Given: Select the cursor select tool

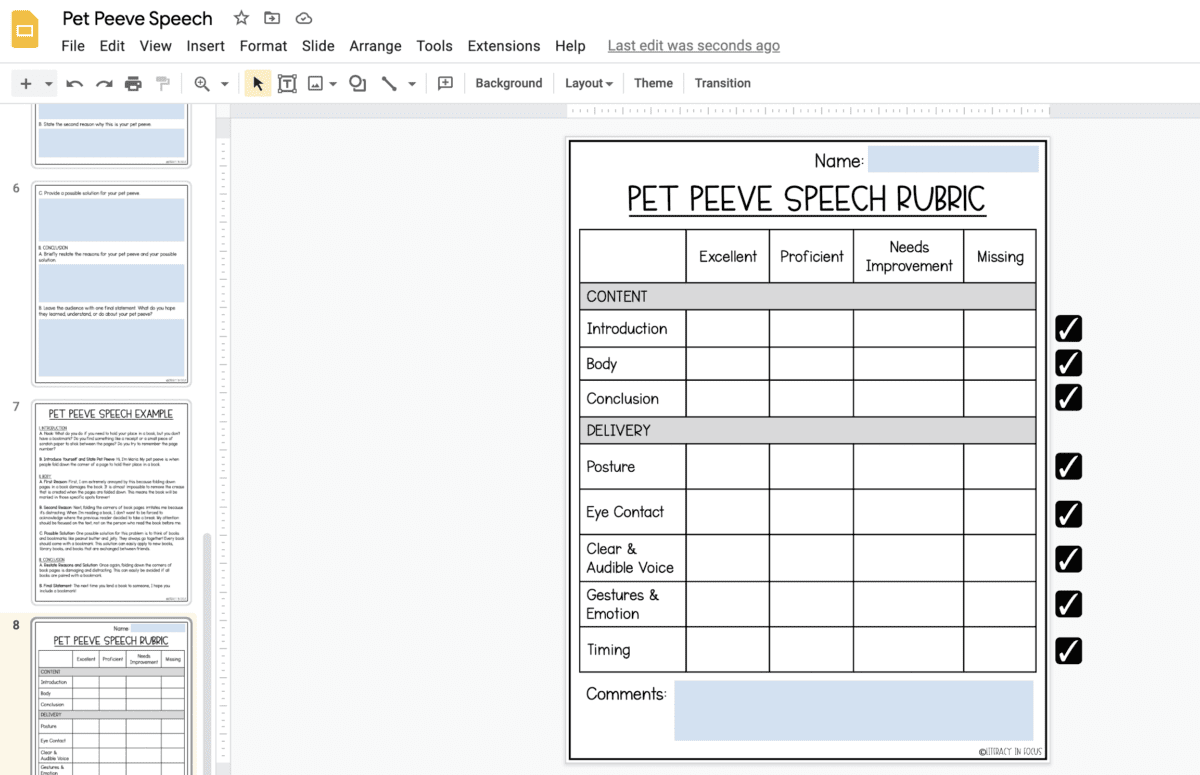Looking at the screenshot, I should pos(257,83).
